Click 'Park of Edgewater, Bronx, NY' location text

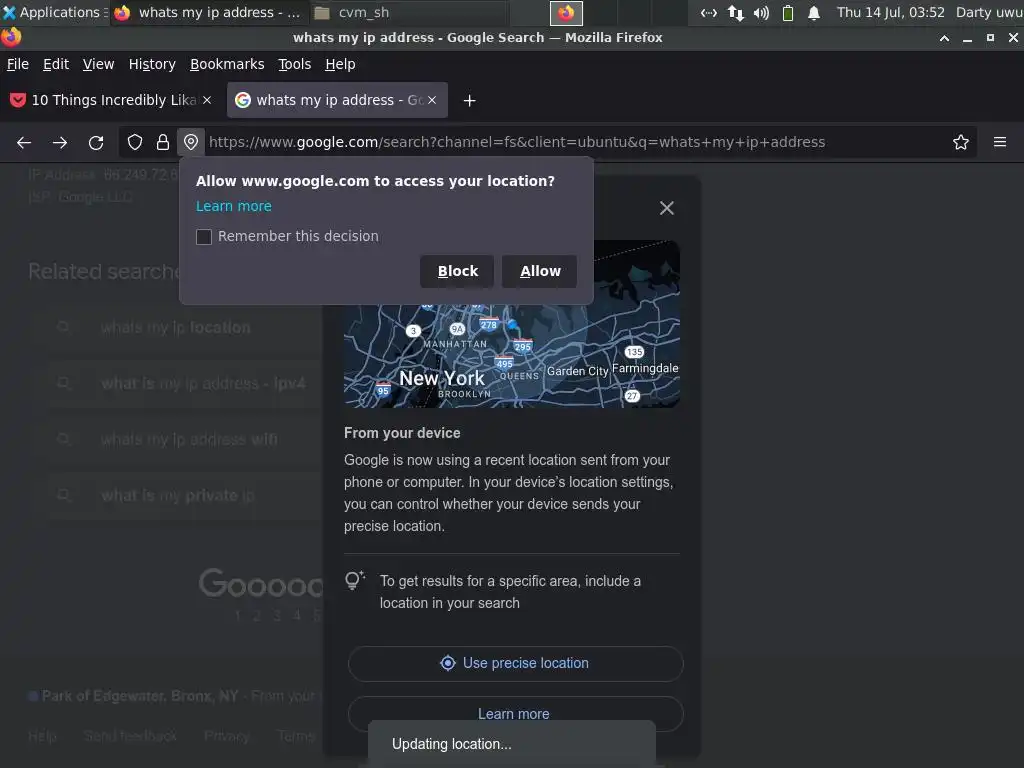(140, 696)
